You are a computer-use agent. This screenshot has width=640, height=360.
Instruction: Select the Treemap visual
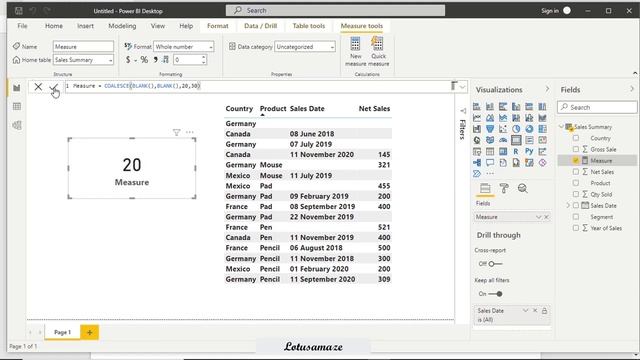tap(542, 129)
